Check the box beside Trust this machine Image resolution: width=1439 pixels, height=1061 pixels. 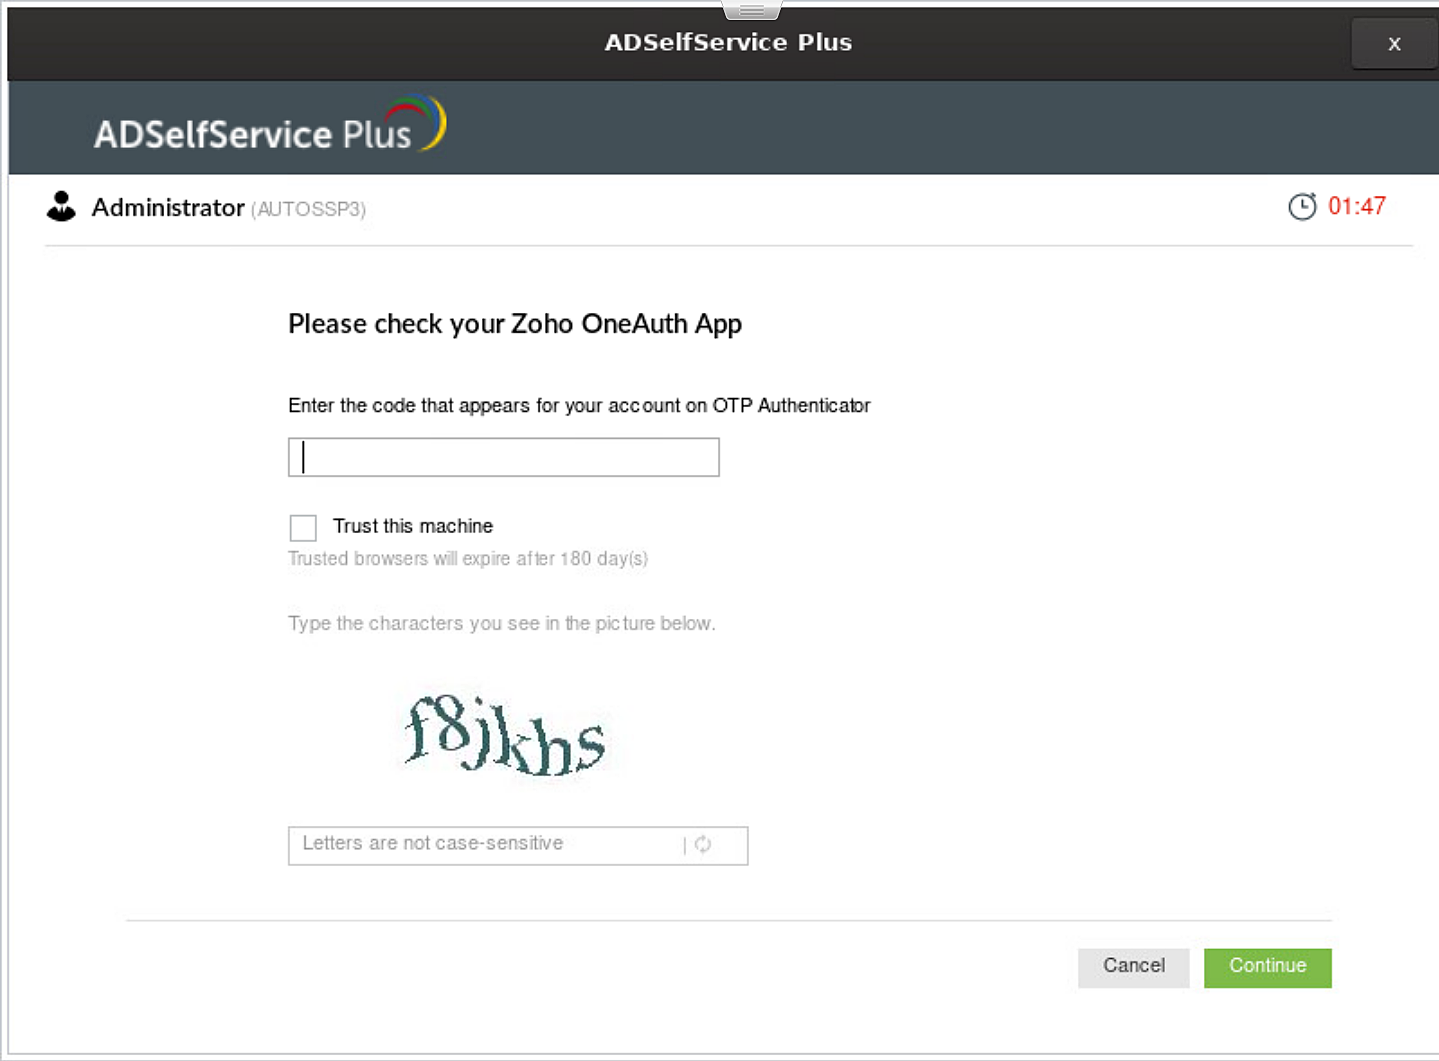point(302,527)
